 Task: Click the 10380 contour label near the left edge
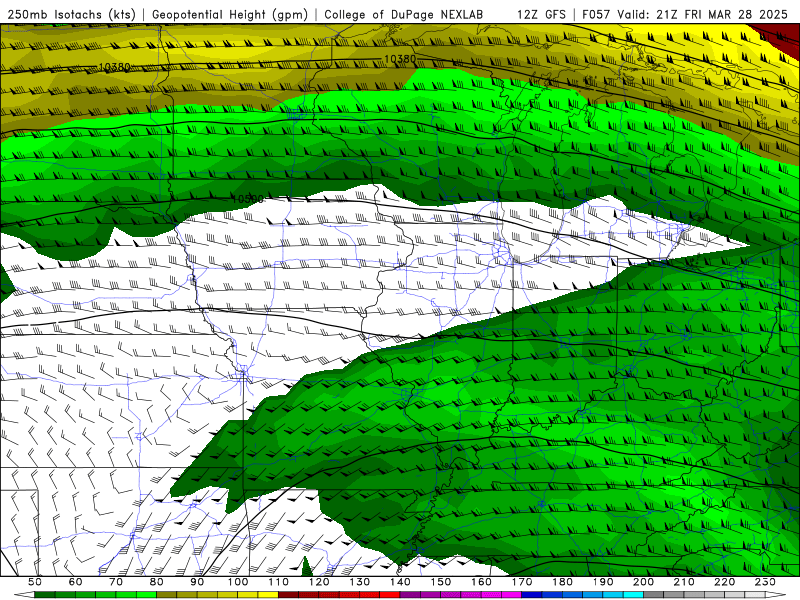point(114,67)
